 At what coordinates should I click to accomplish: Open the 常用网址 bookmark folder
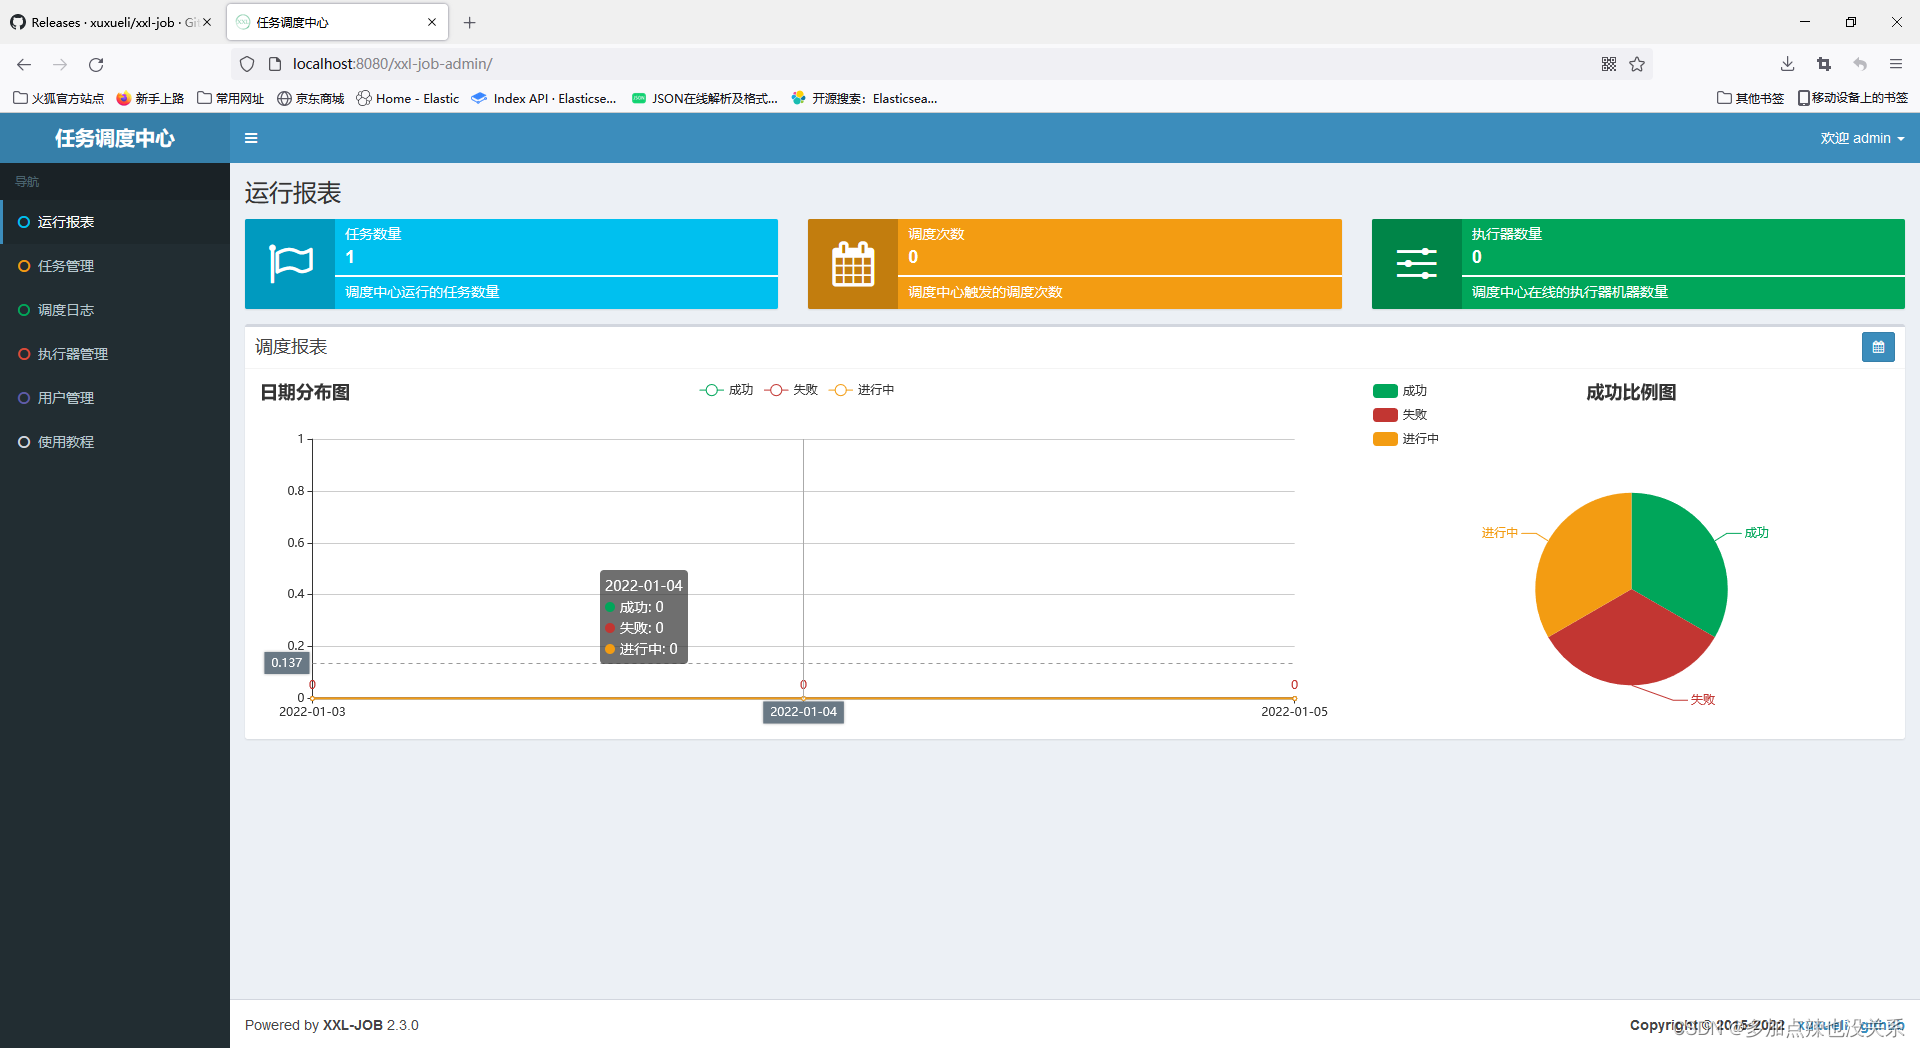coord(231,98)
